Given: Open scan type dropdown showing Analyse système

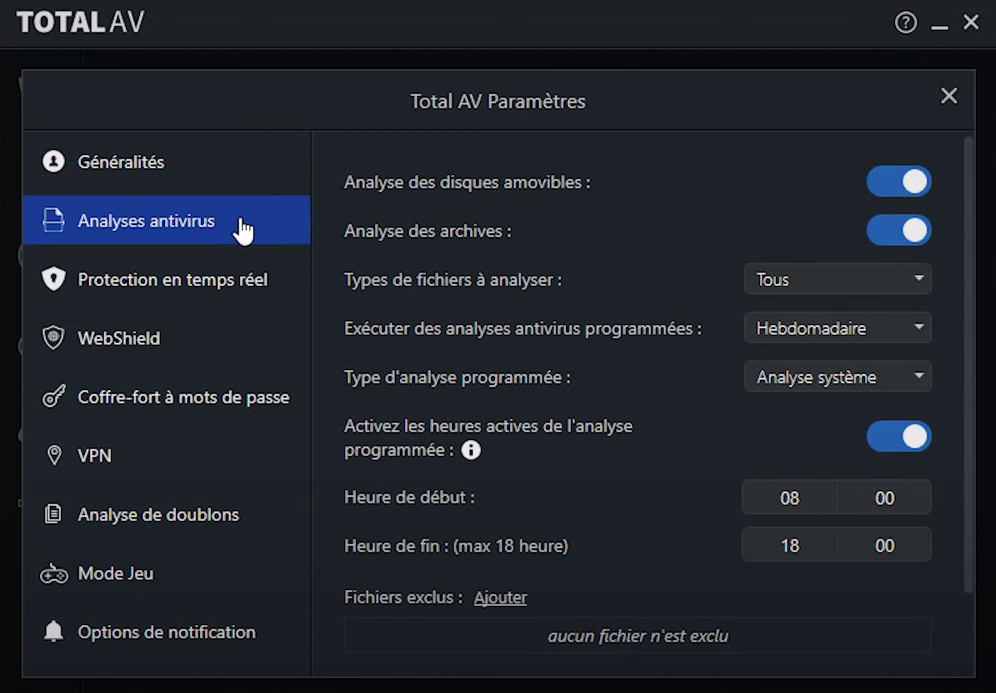Looking at the screenshot, I should [x=838, y=377].
